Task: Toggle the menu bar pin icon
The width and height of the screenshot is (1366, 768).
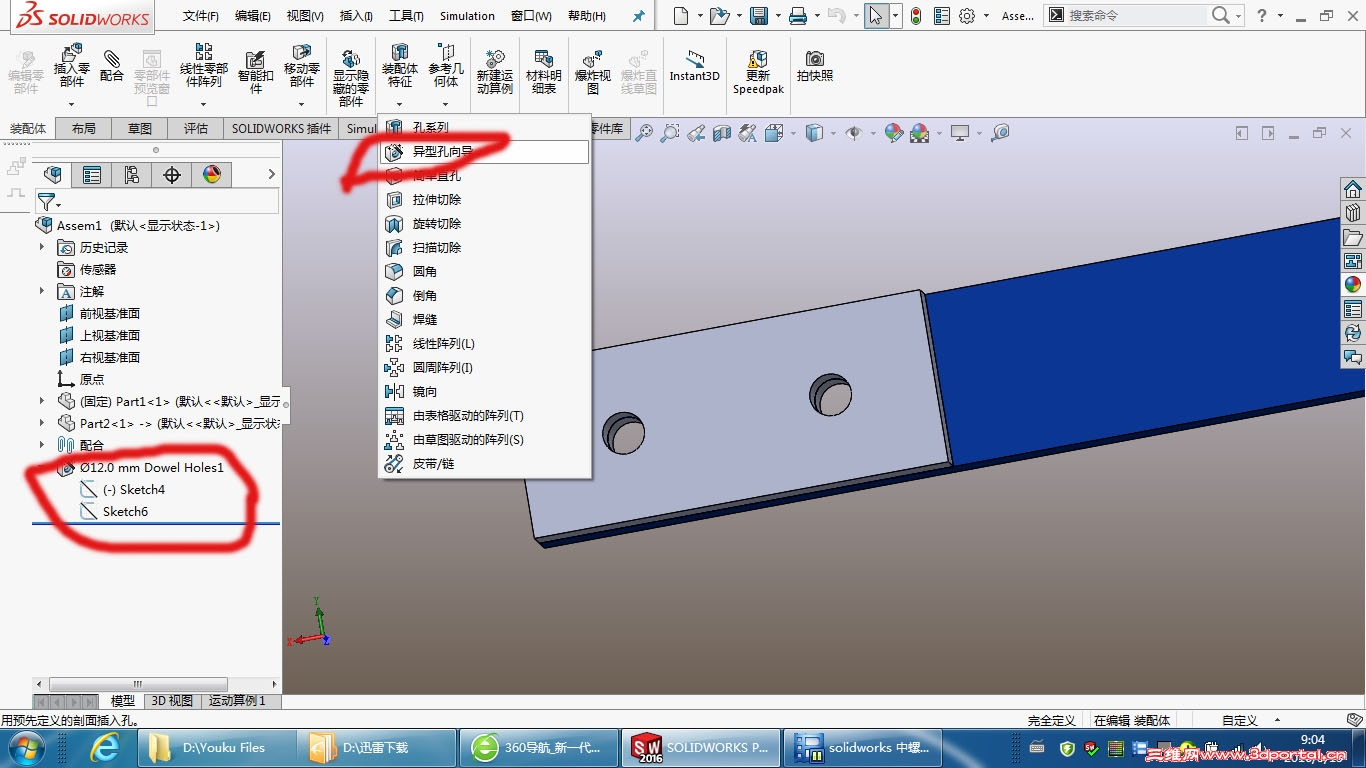Action: 639,16
